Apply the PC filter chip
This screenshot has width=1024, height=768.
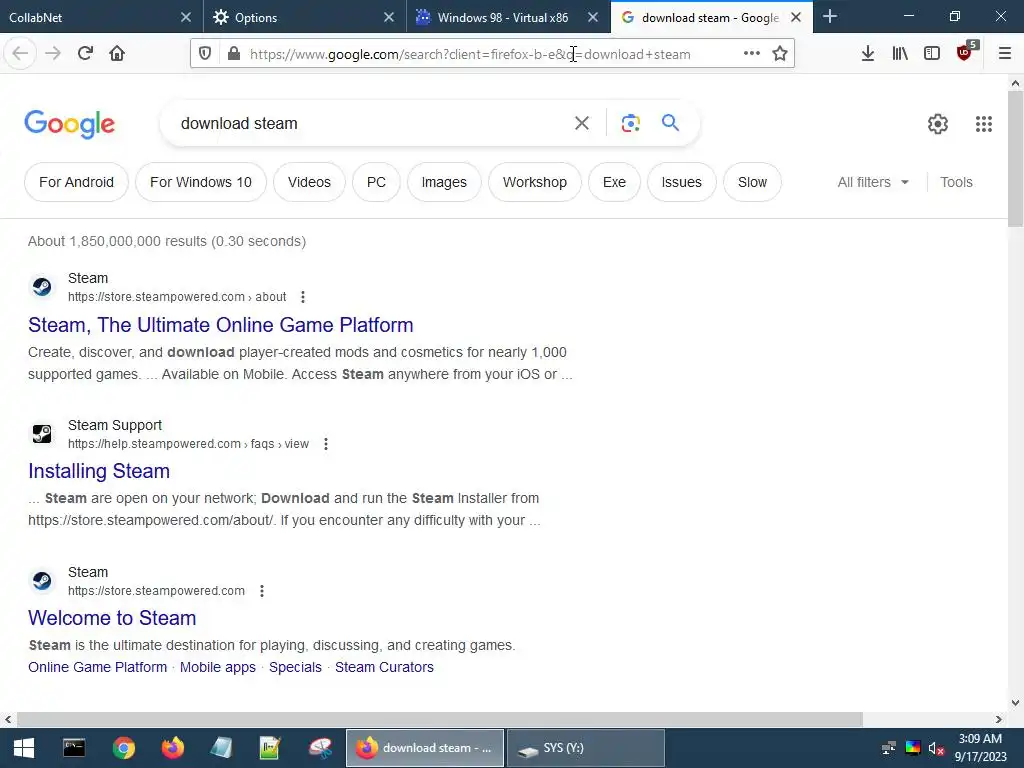(x=376, y=182)
